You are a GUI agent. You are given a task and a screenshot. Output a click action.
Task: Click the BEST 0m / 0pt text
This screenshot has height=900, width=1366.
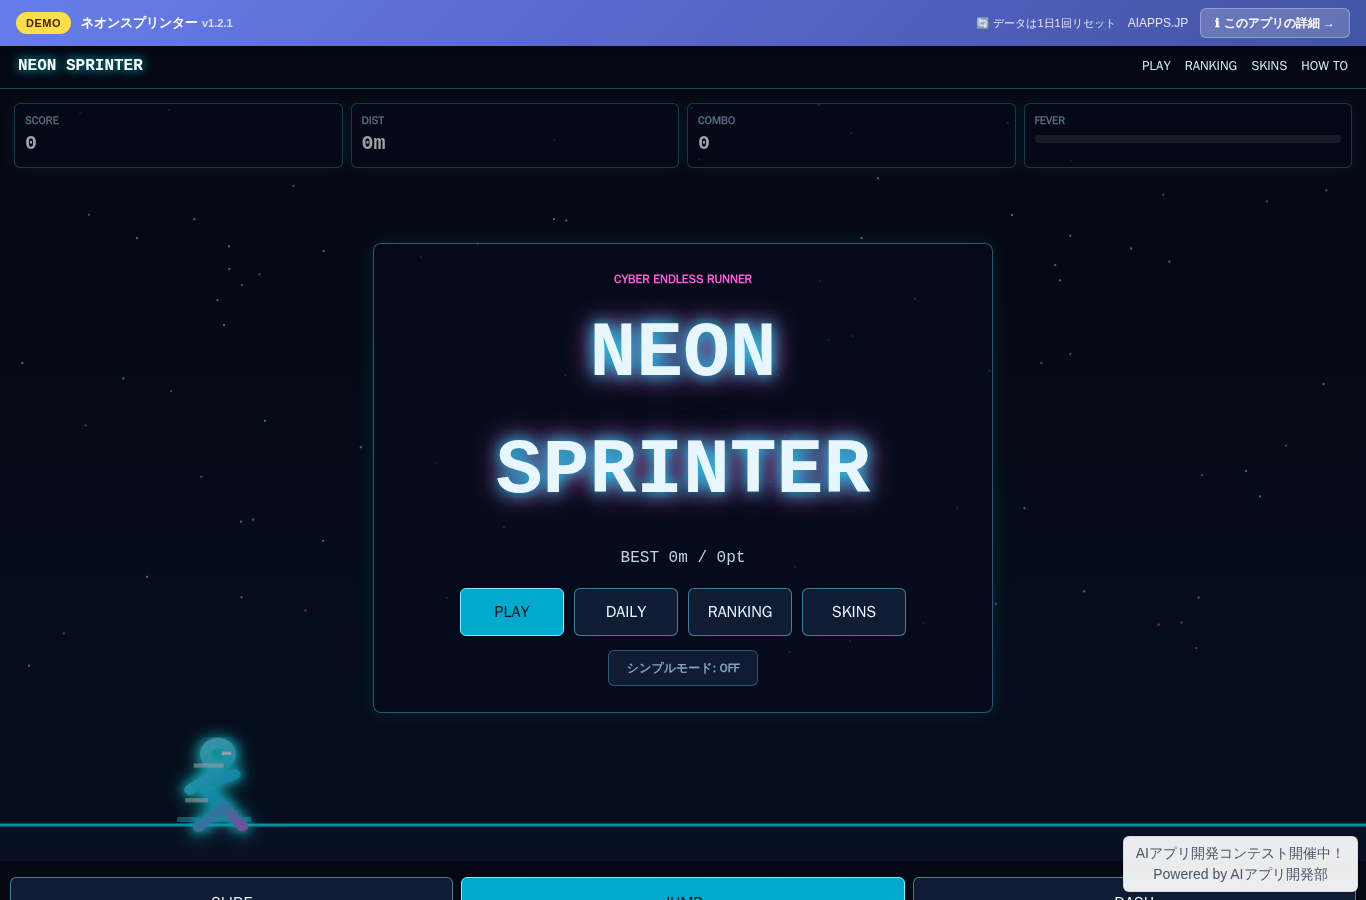pos(683,557)
